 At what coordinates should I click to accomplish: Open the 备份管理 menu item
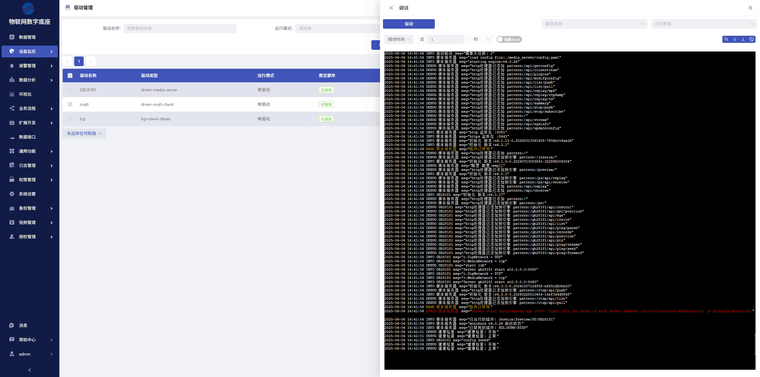(30, 208)
